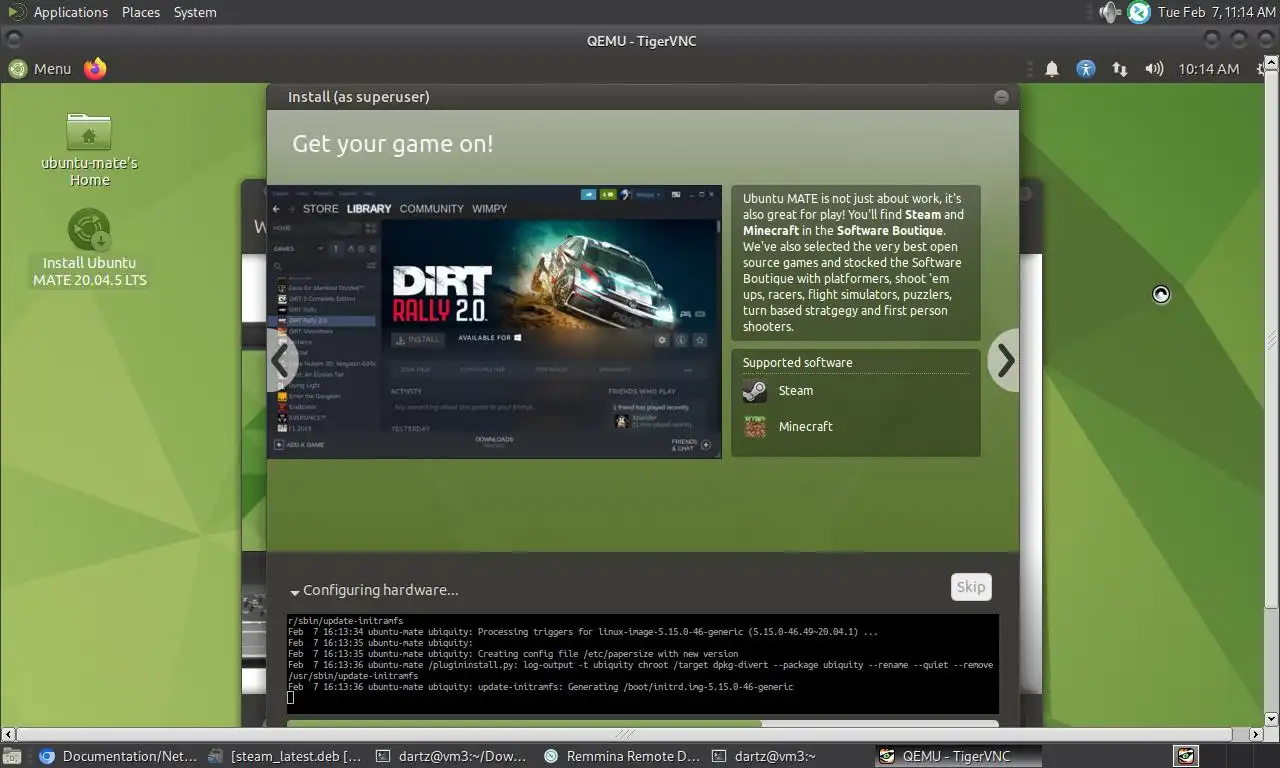Select QEMU - TigerVNC taskbar entry
This screenshot has width=1280, height=768.
tap(957, 756)
